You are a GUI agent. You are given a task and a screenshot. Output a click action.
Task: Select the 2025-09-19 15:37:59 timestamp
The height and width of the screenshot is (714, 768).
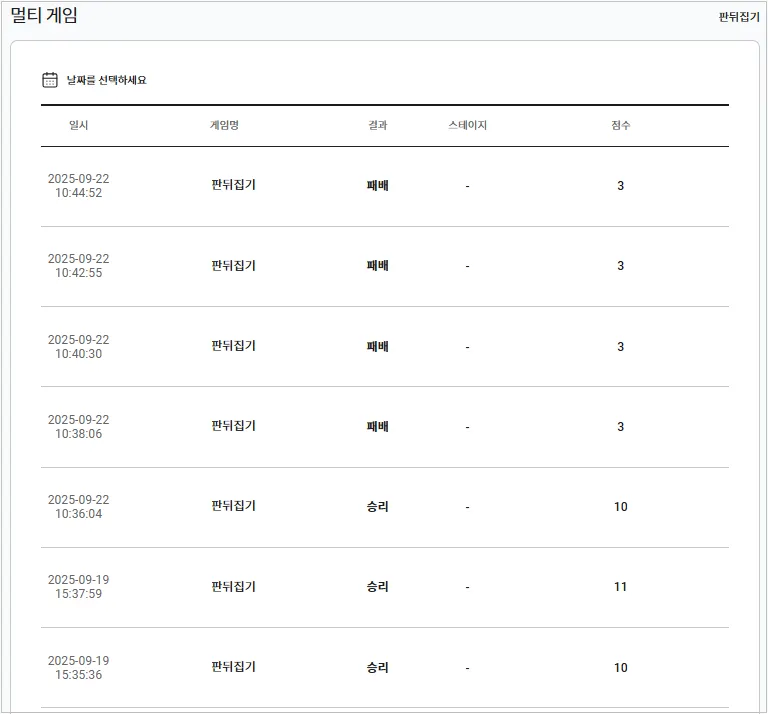79,587
